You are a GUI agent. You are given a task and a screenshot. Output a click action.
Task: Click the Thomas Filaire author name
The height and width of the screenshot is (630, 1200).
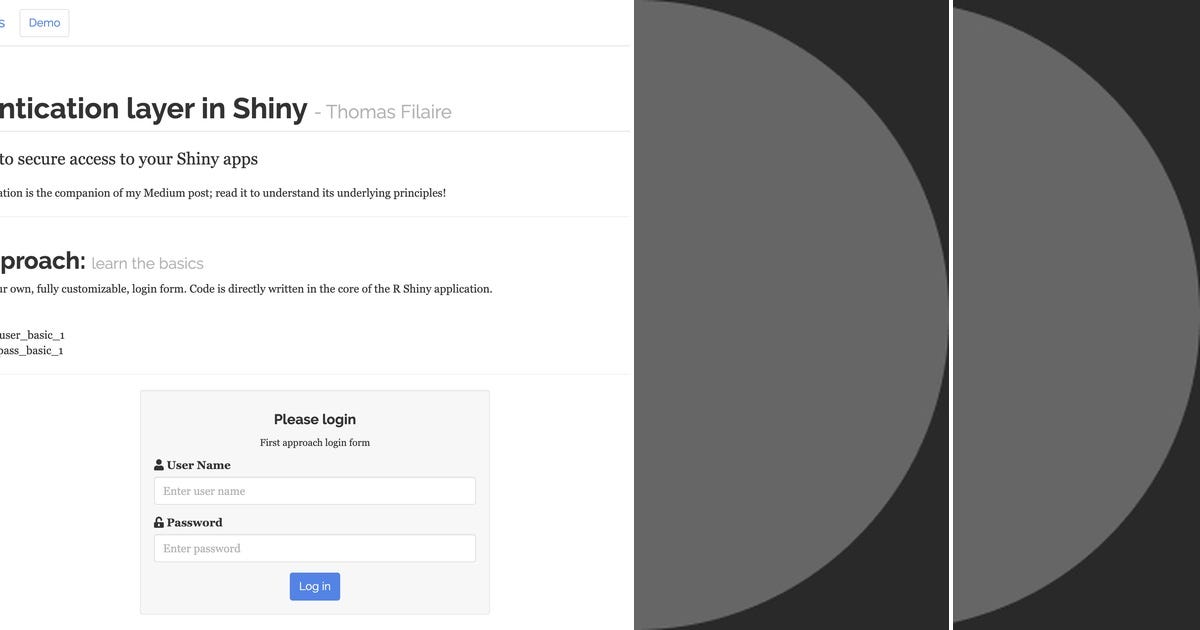click(385, 112)
